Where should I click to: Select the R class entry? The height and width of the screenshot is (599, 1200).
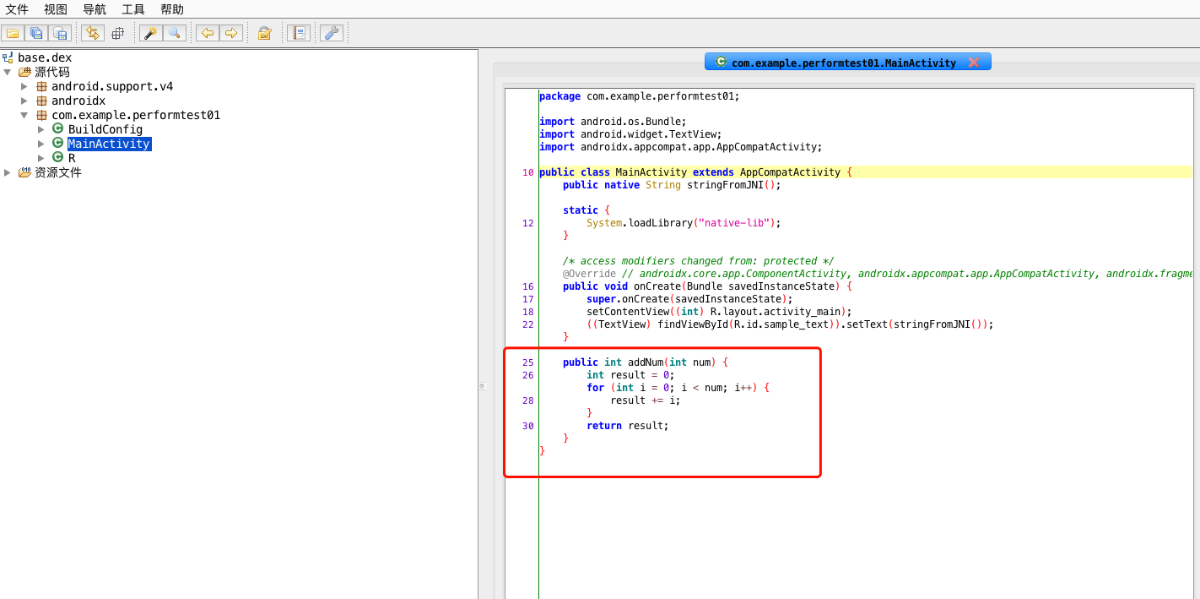(x=71, y=158)
